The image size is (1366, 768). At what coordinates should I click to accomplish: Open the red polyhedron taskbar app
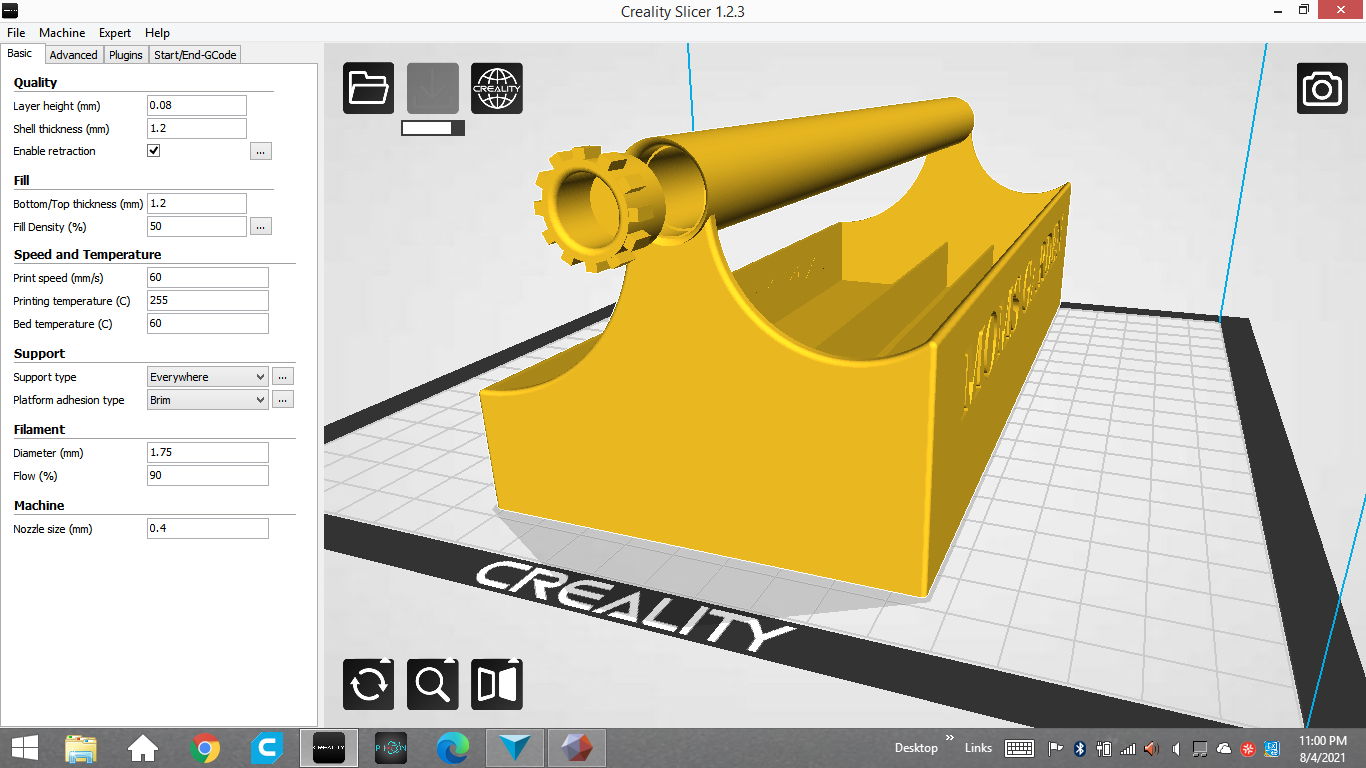pos(577,748)
